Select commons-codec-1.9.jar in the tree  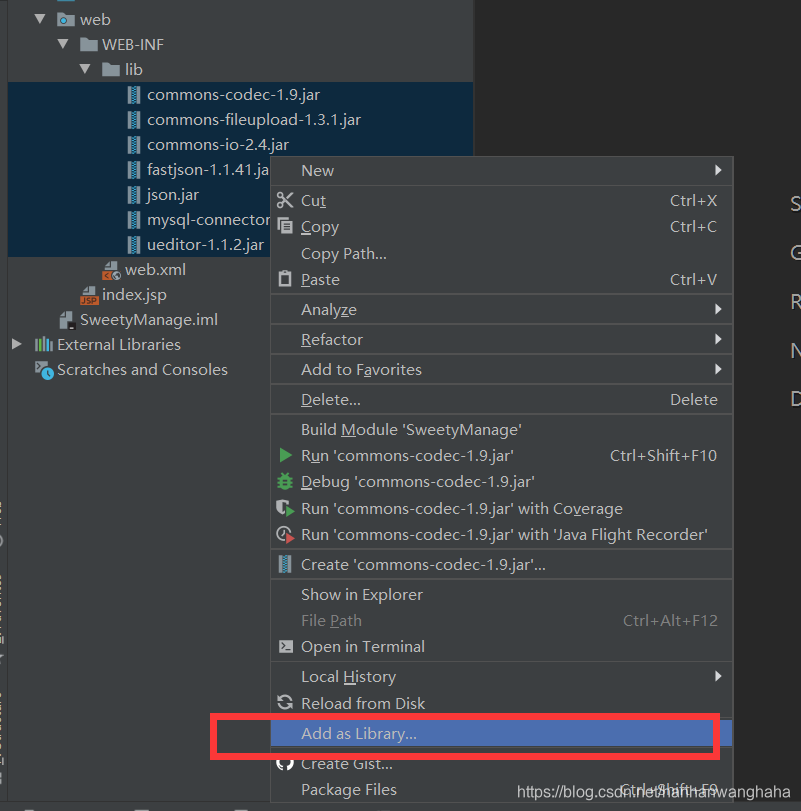click(x=233, y=95)
